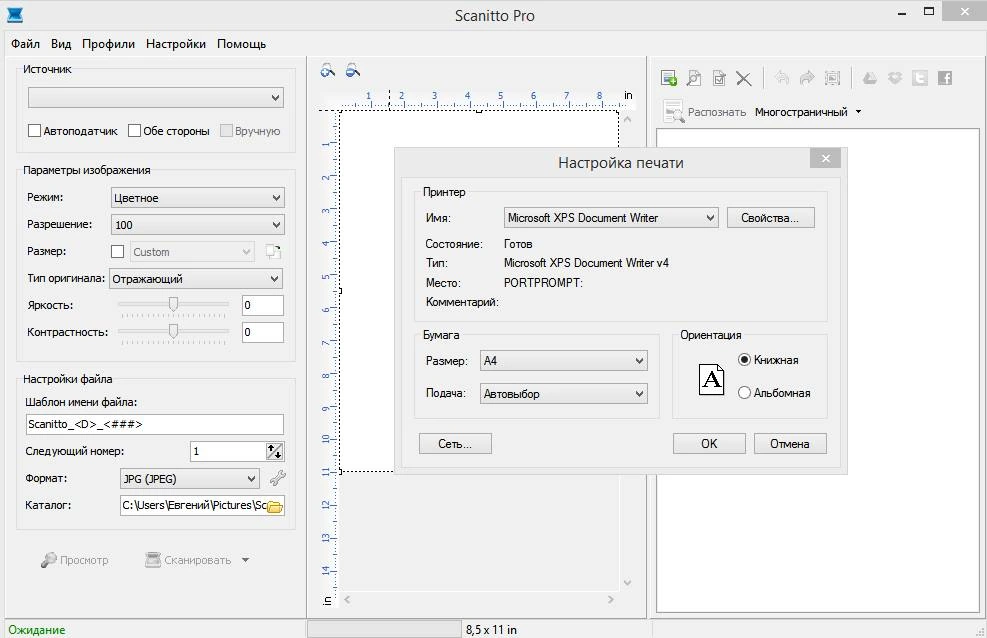Click the Контрастность value field
987x638 pixels.
[263, 332]
